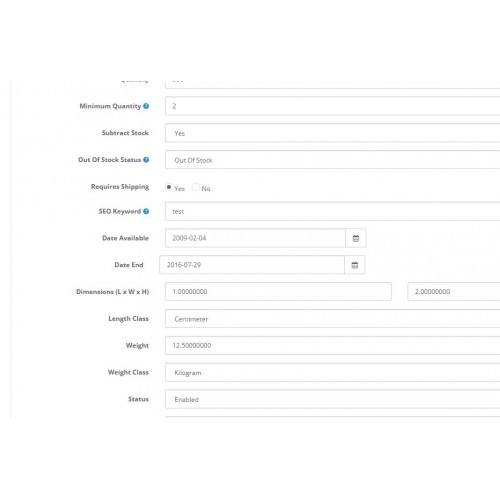This screenshot has width=500, height=500.
Task: Open the Subtract Stock dropdown
Action: click(x=332, y=133)
